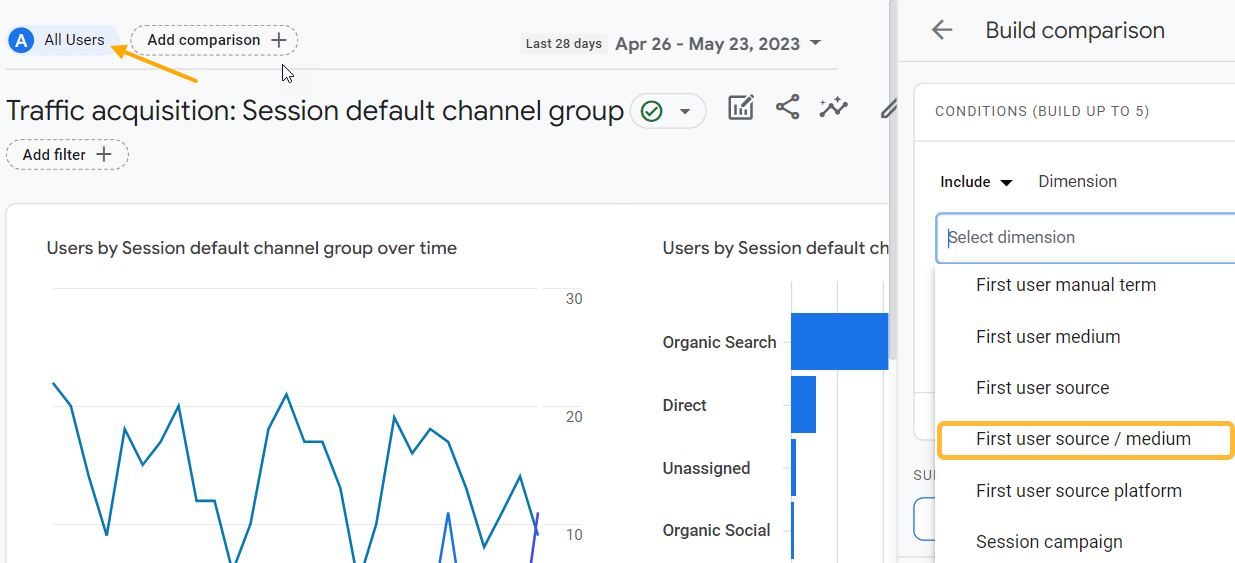Click the green checkmark status icon
This screenshot has width=1235, height=563.
tap(652, 111)
